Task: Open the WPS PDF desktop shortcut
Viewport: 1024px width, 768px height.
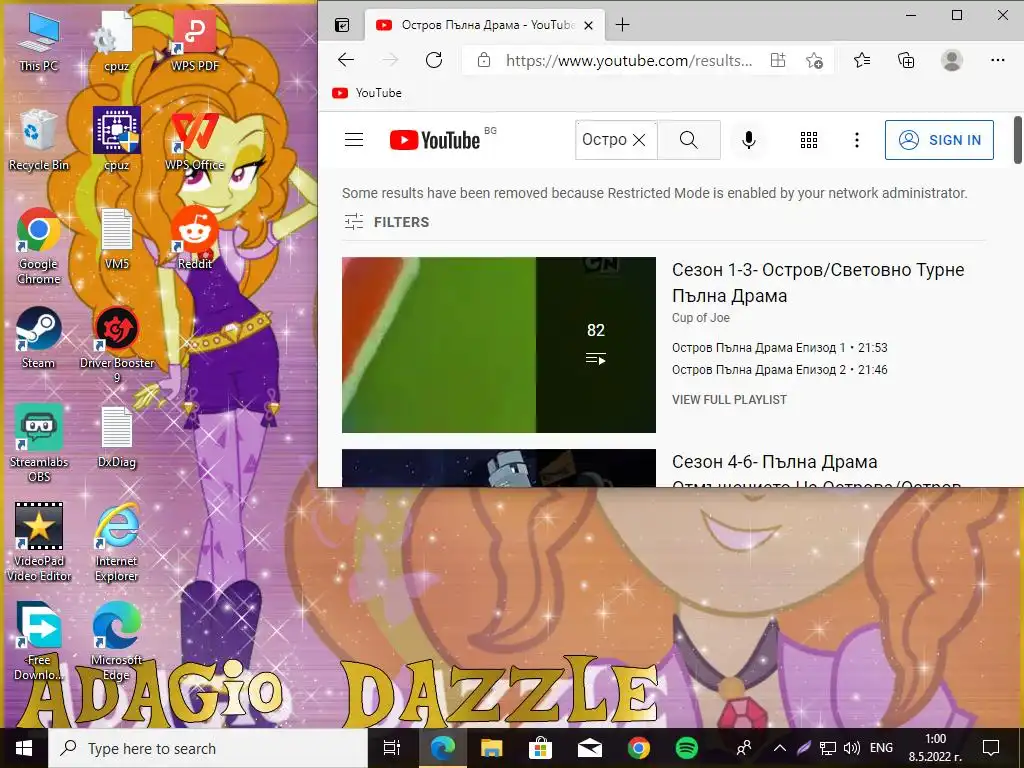Action: [x=195, y=42]
